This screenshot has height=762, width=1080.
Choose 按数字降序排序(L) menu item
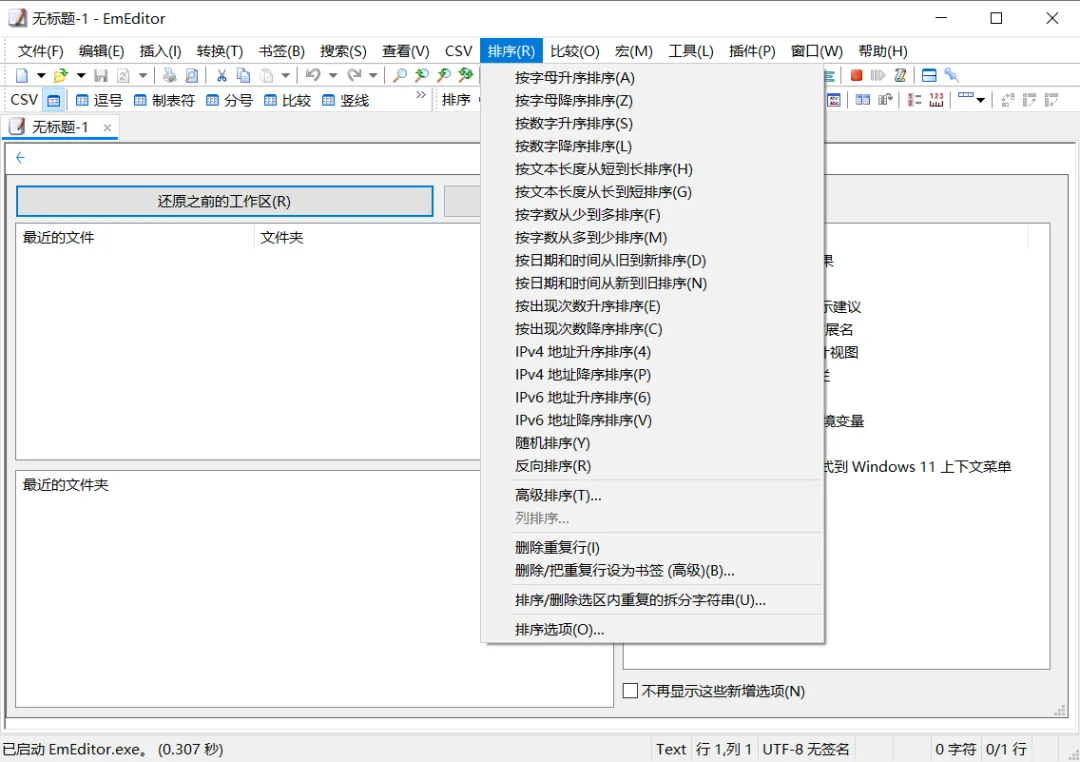pyautogui.click(x=652, y=146)
